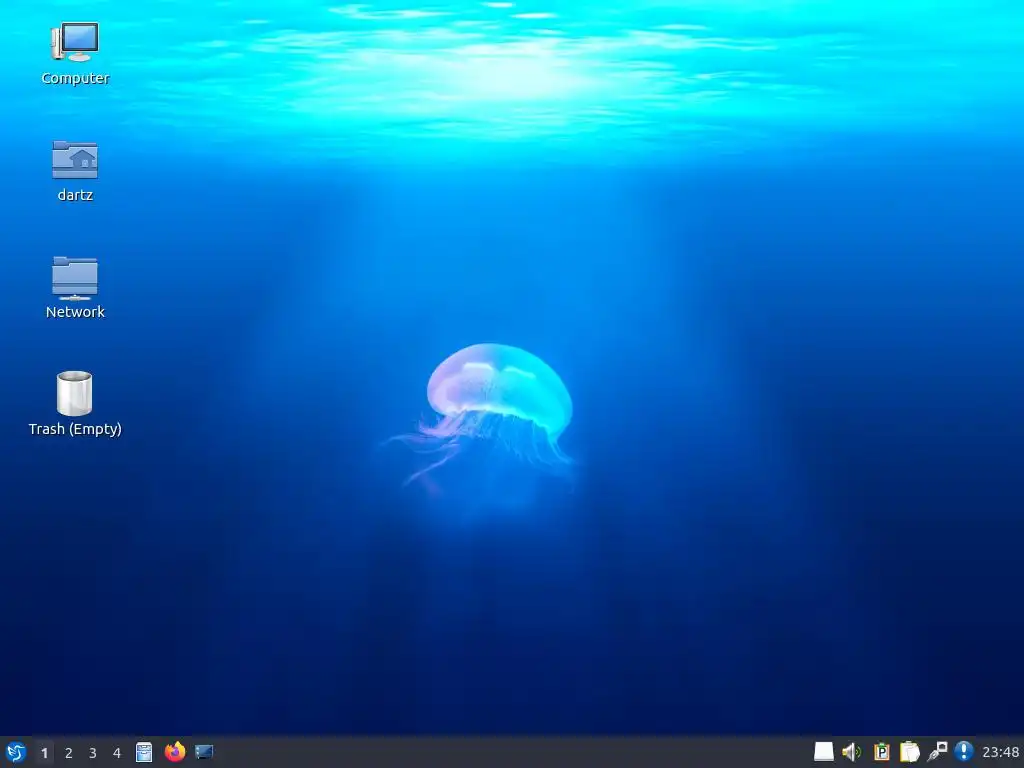Open the blue exclamation update notifier
The image size is (1024, 768).
(x=964, y=752)
